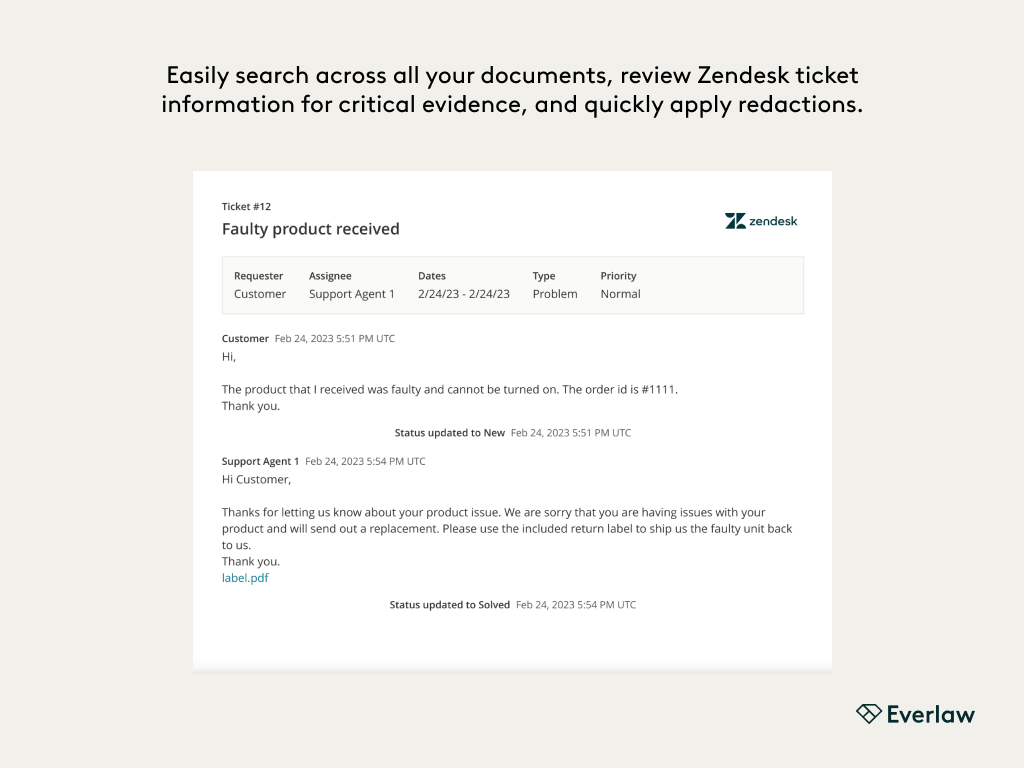Click the Faulty product received title

click(310, 229)
